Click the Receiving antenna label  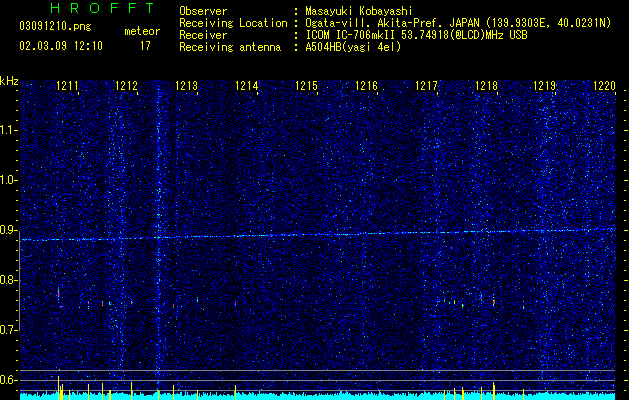coord(230,47)
